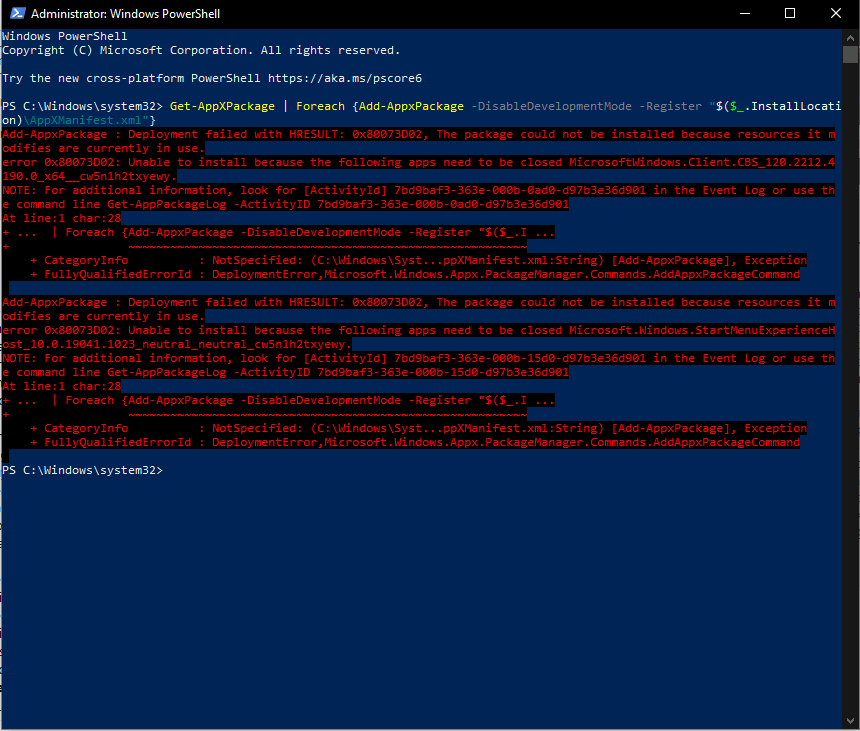Select the highlighted AppXManifest.xml text
Screen dimensions: 860x731
pyautogui.click(x=73, y=118)
